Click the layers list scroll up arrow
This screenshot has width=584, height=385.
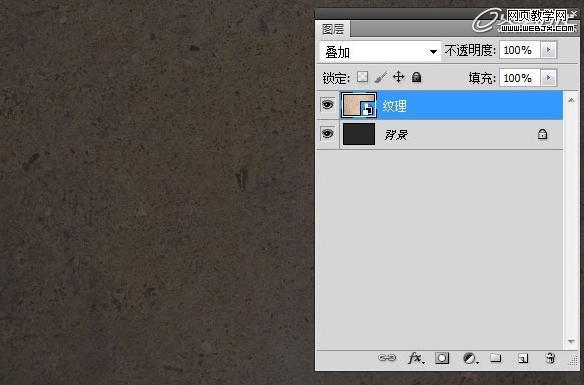(571, 100)
